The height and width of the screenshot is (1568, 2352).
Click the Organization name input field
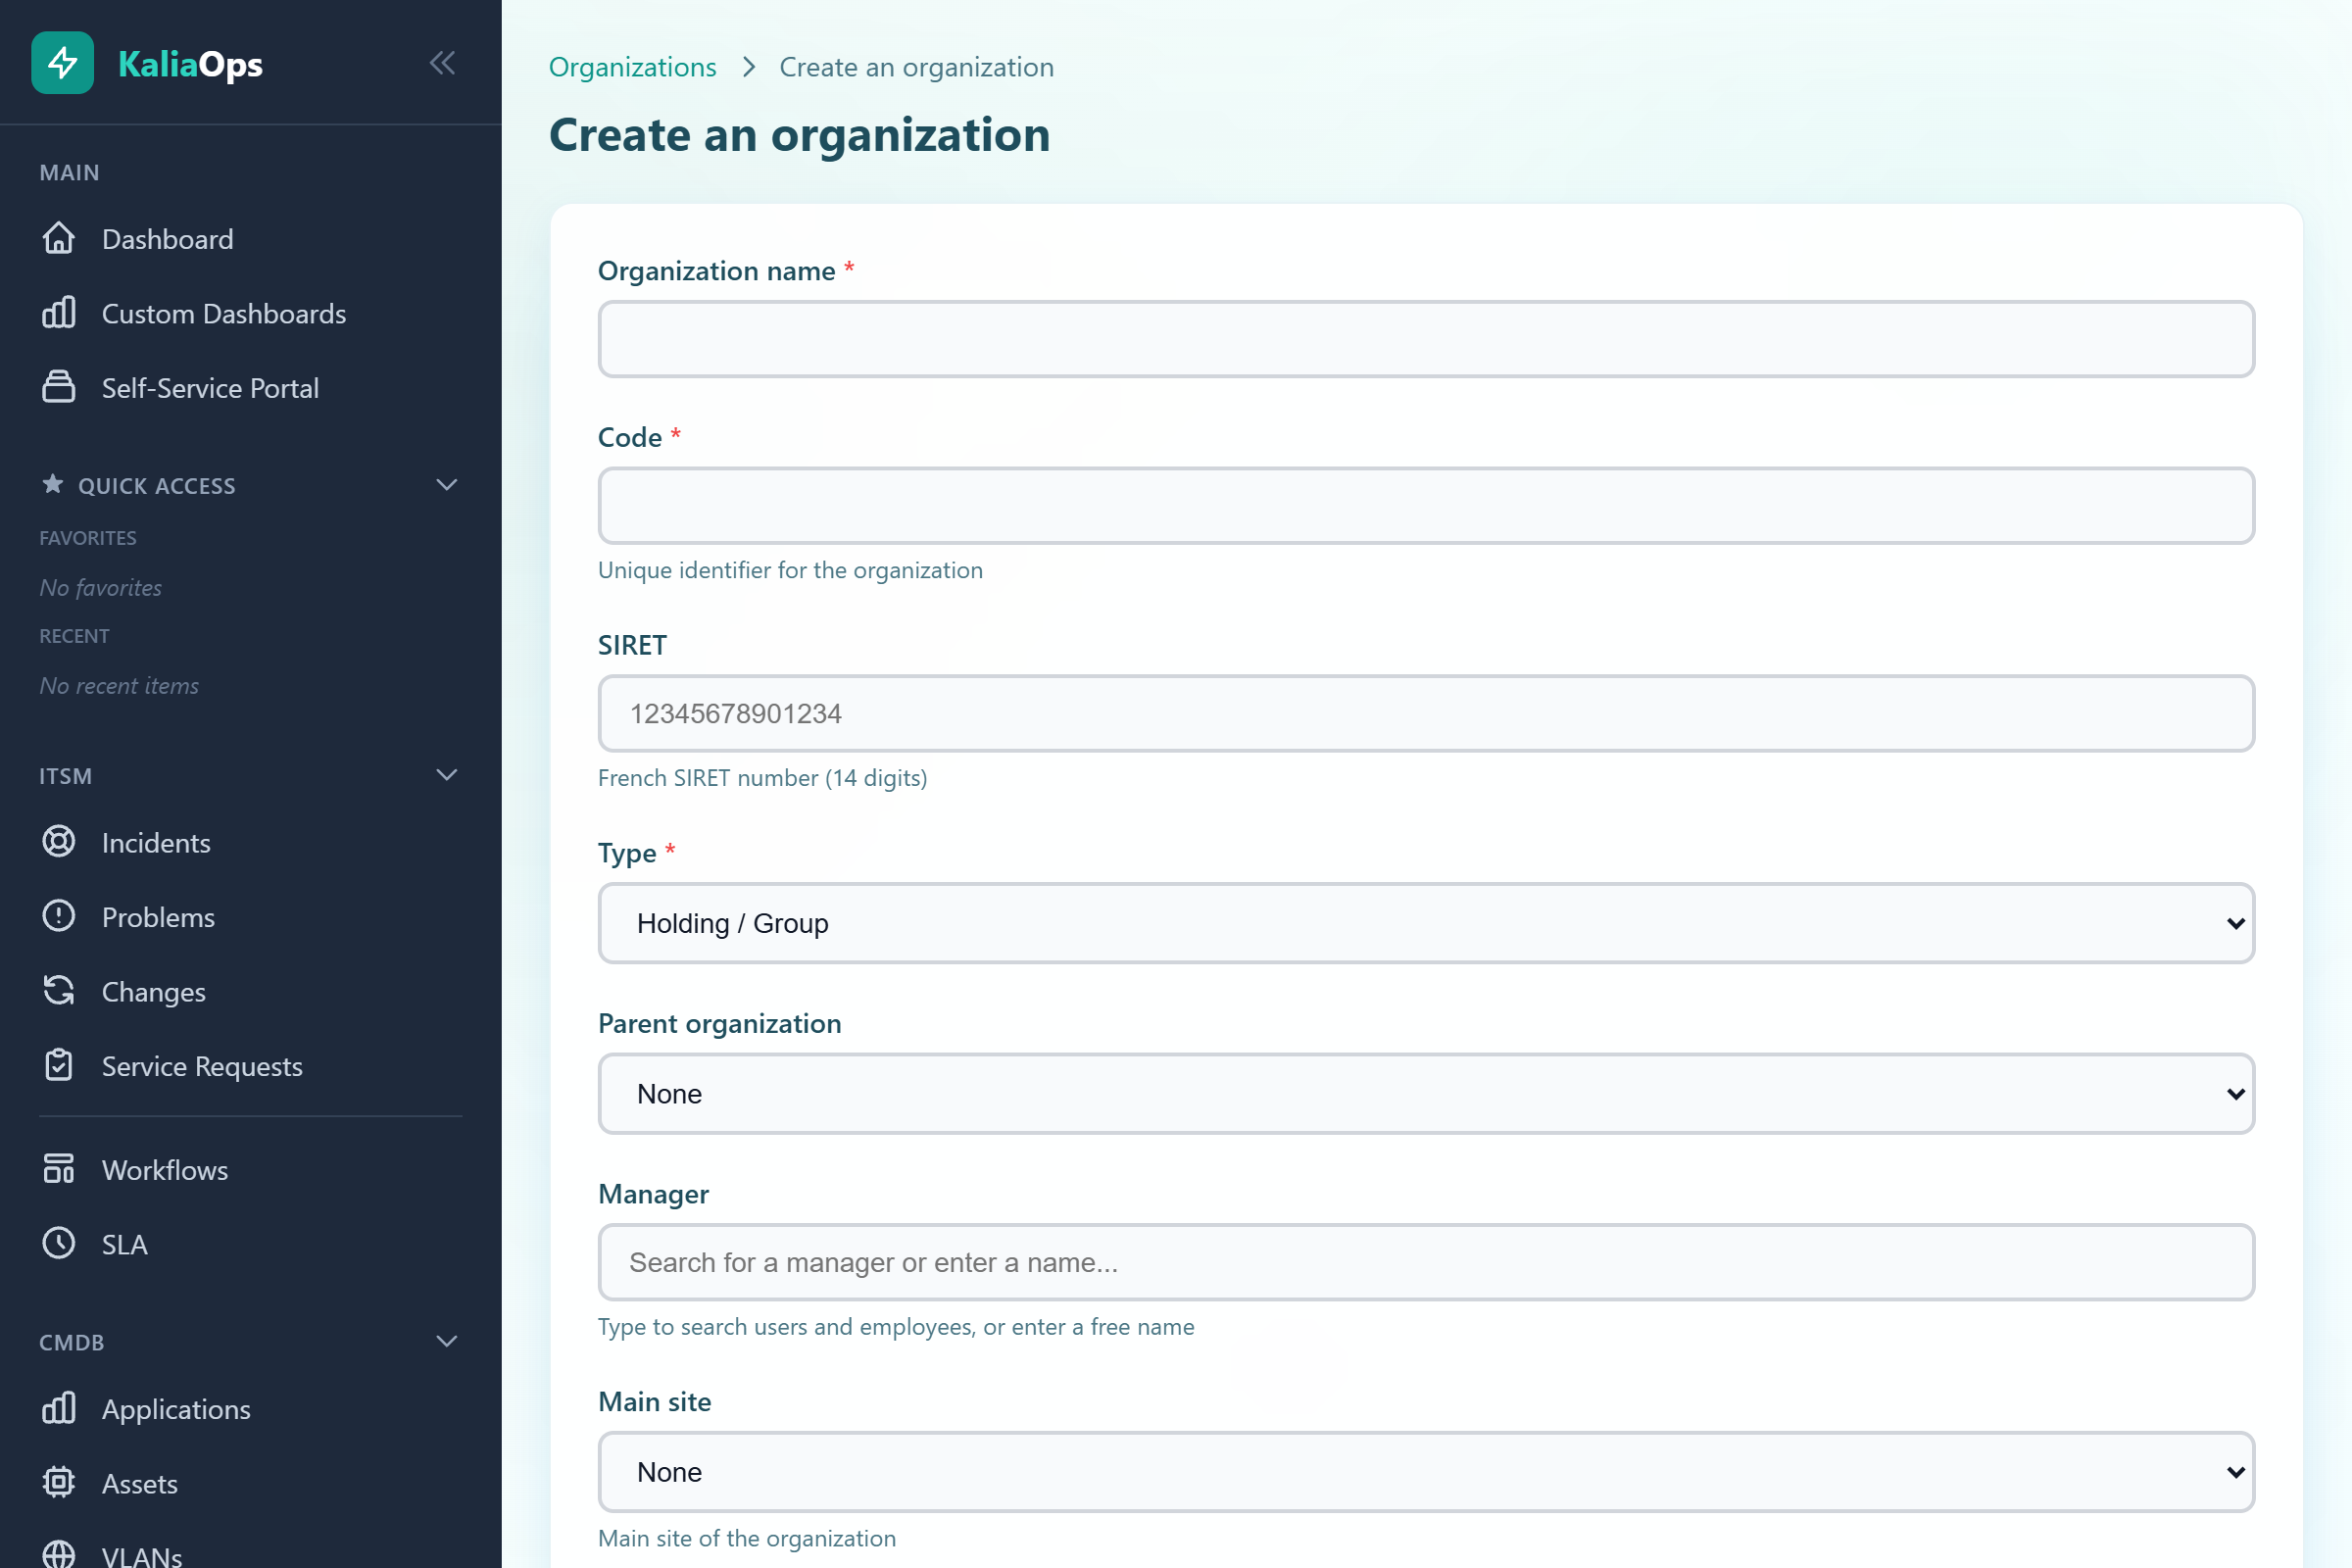point(1425,339)
